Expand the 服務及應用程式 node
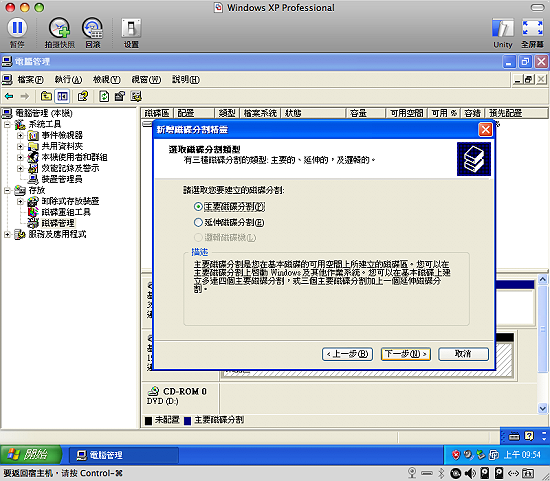The width and height of the screenshot is (550, 481). click(x=7, y=234)
